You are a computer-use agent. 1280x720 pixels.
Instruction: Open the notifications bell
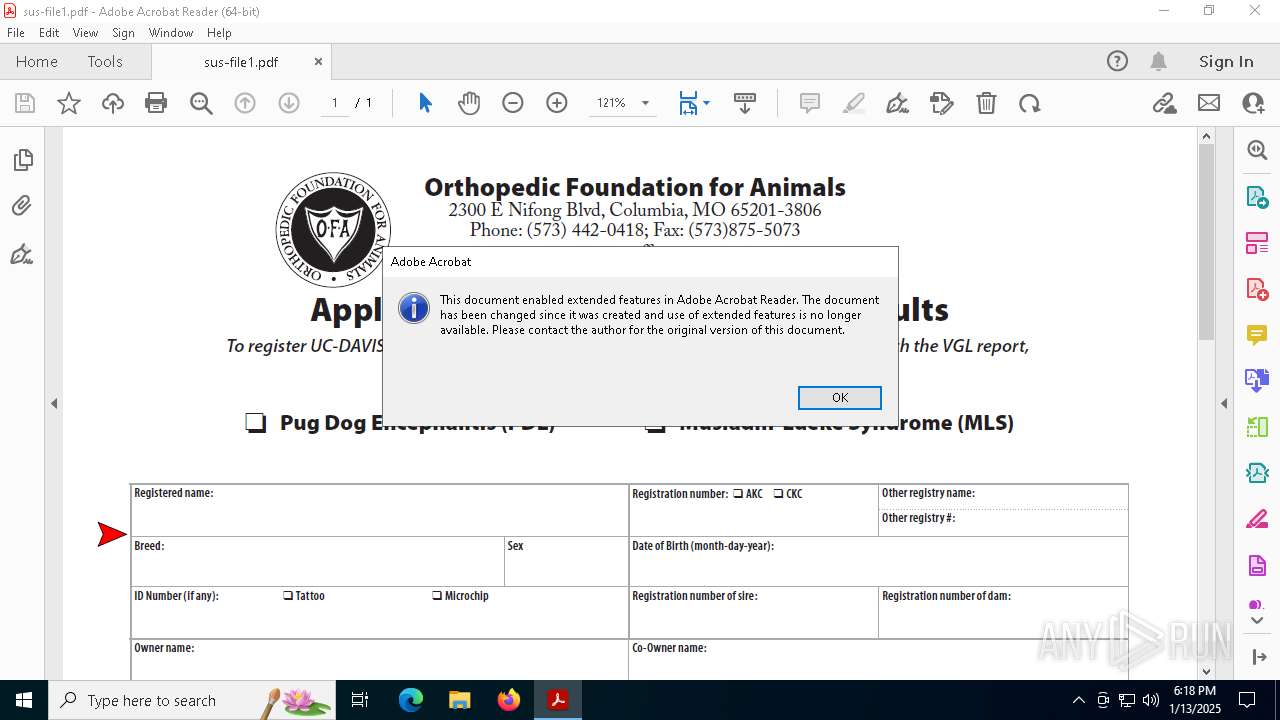pyautogui.click(x=1159, y=62)
